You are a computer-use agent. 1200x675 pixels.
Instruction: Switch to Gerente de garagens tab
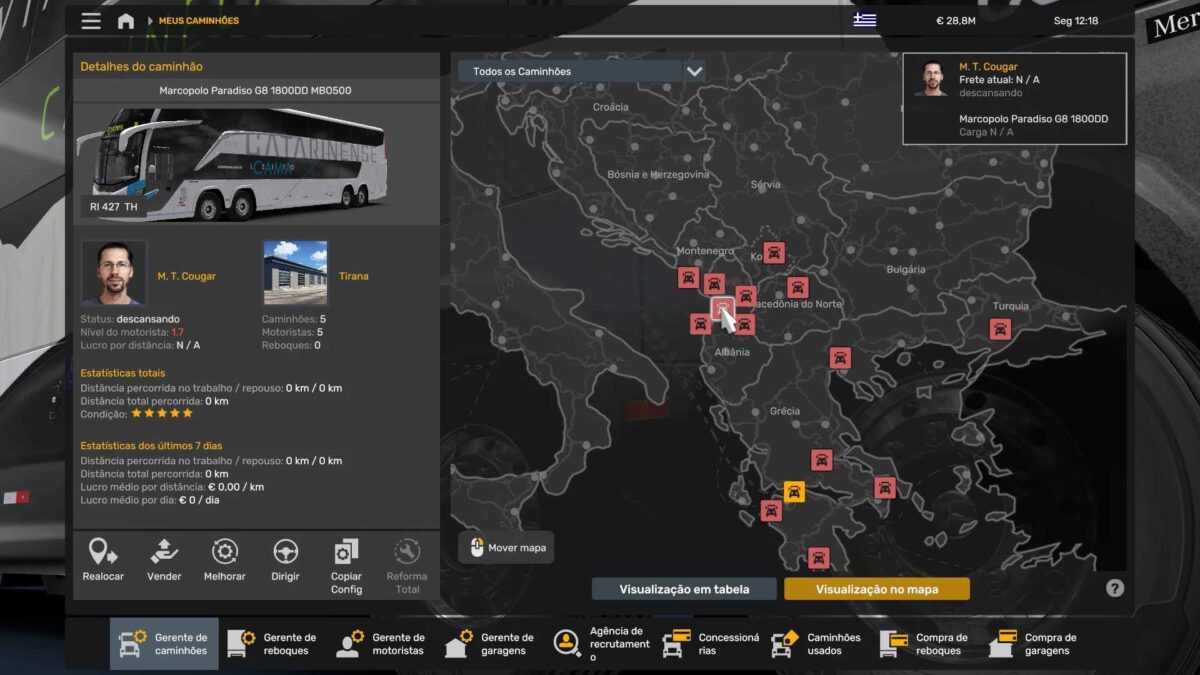point(491,644)
